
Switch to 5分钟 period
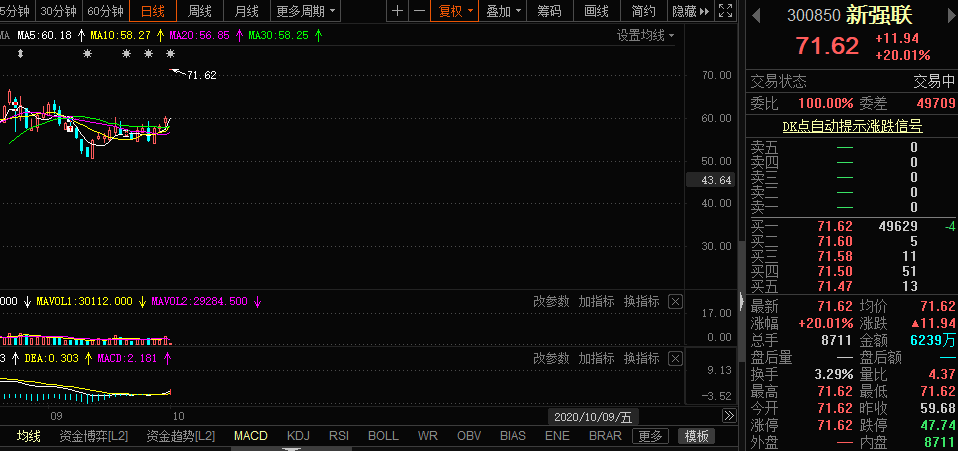[x=13, y=11]
